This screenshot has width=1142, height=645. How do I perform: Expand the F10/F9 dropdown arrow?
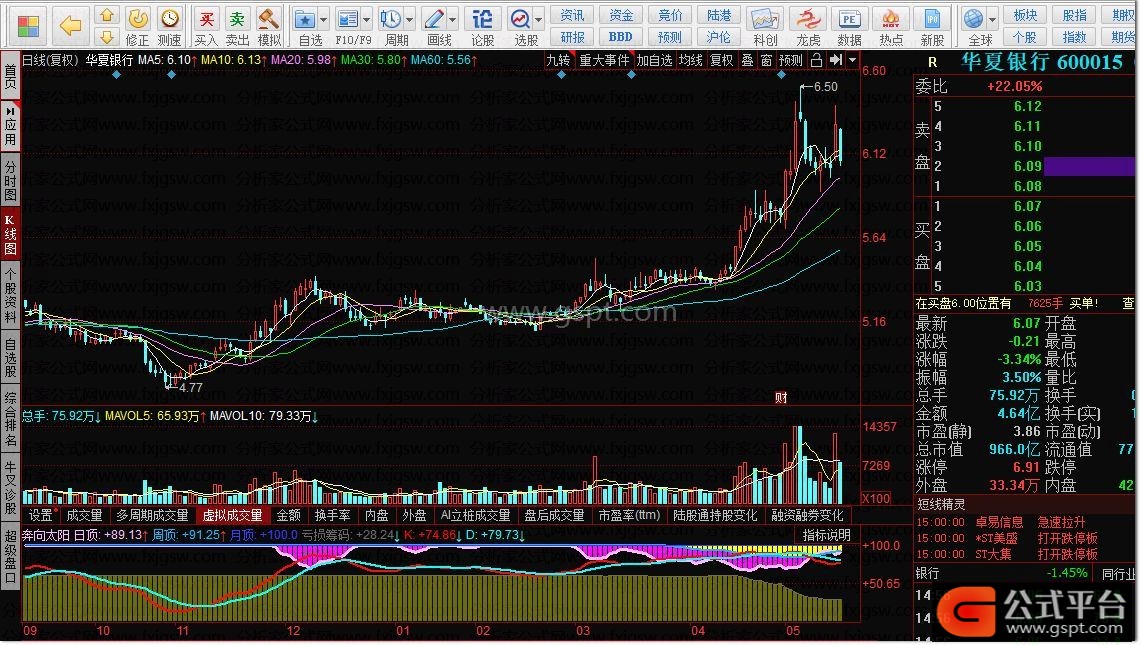[x=367, y=19]
